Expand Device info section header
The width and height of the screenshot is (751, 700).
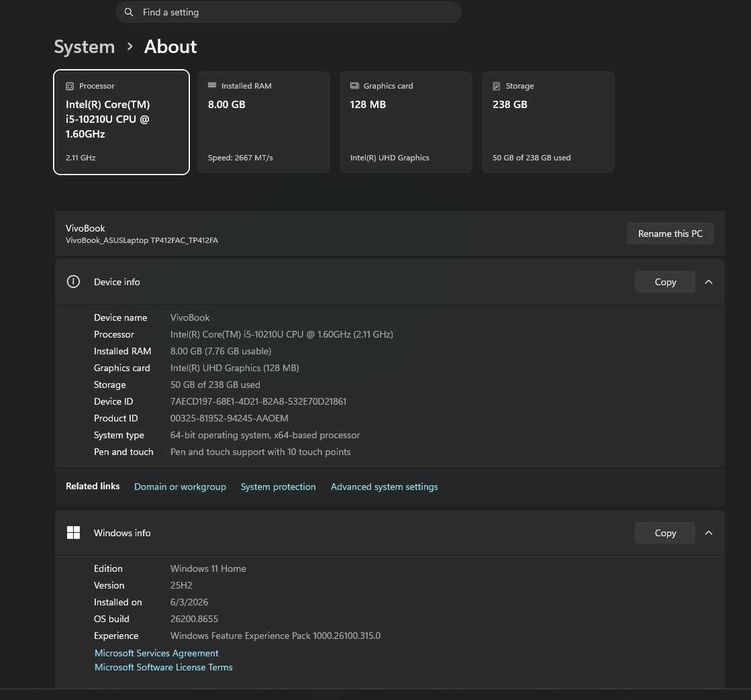pyautogui.click(x=389, y=282)
